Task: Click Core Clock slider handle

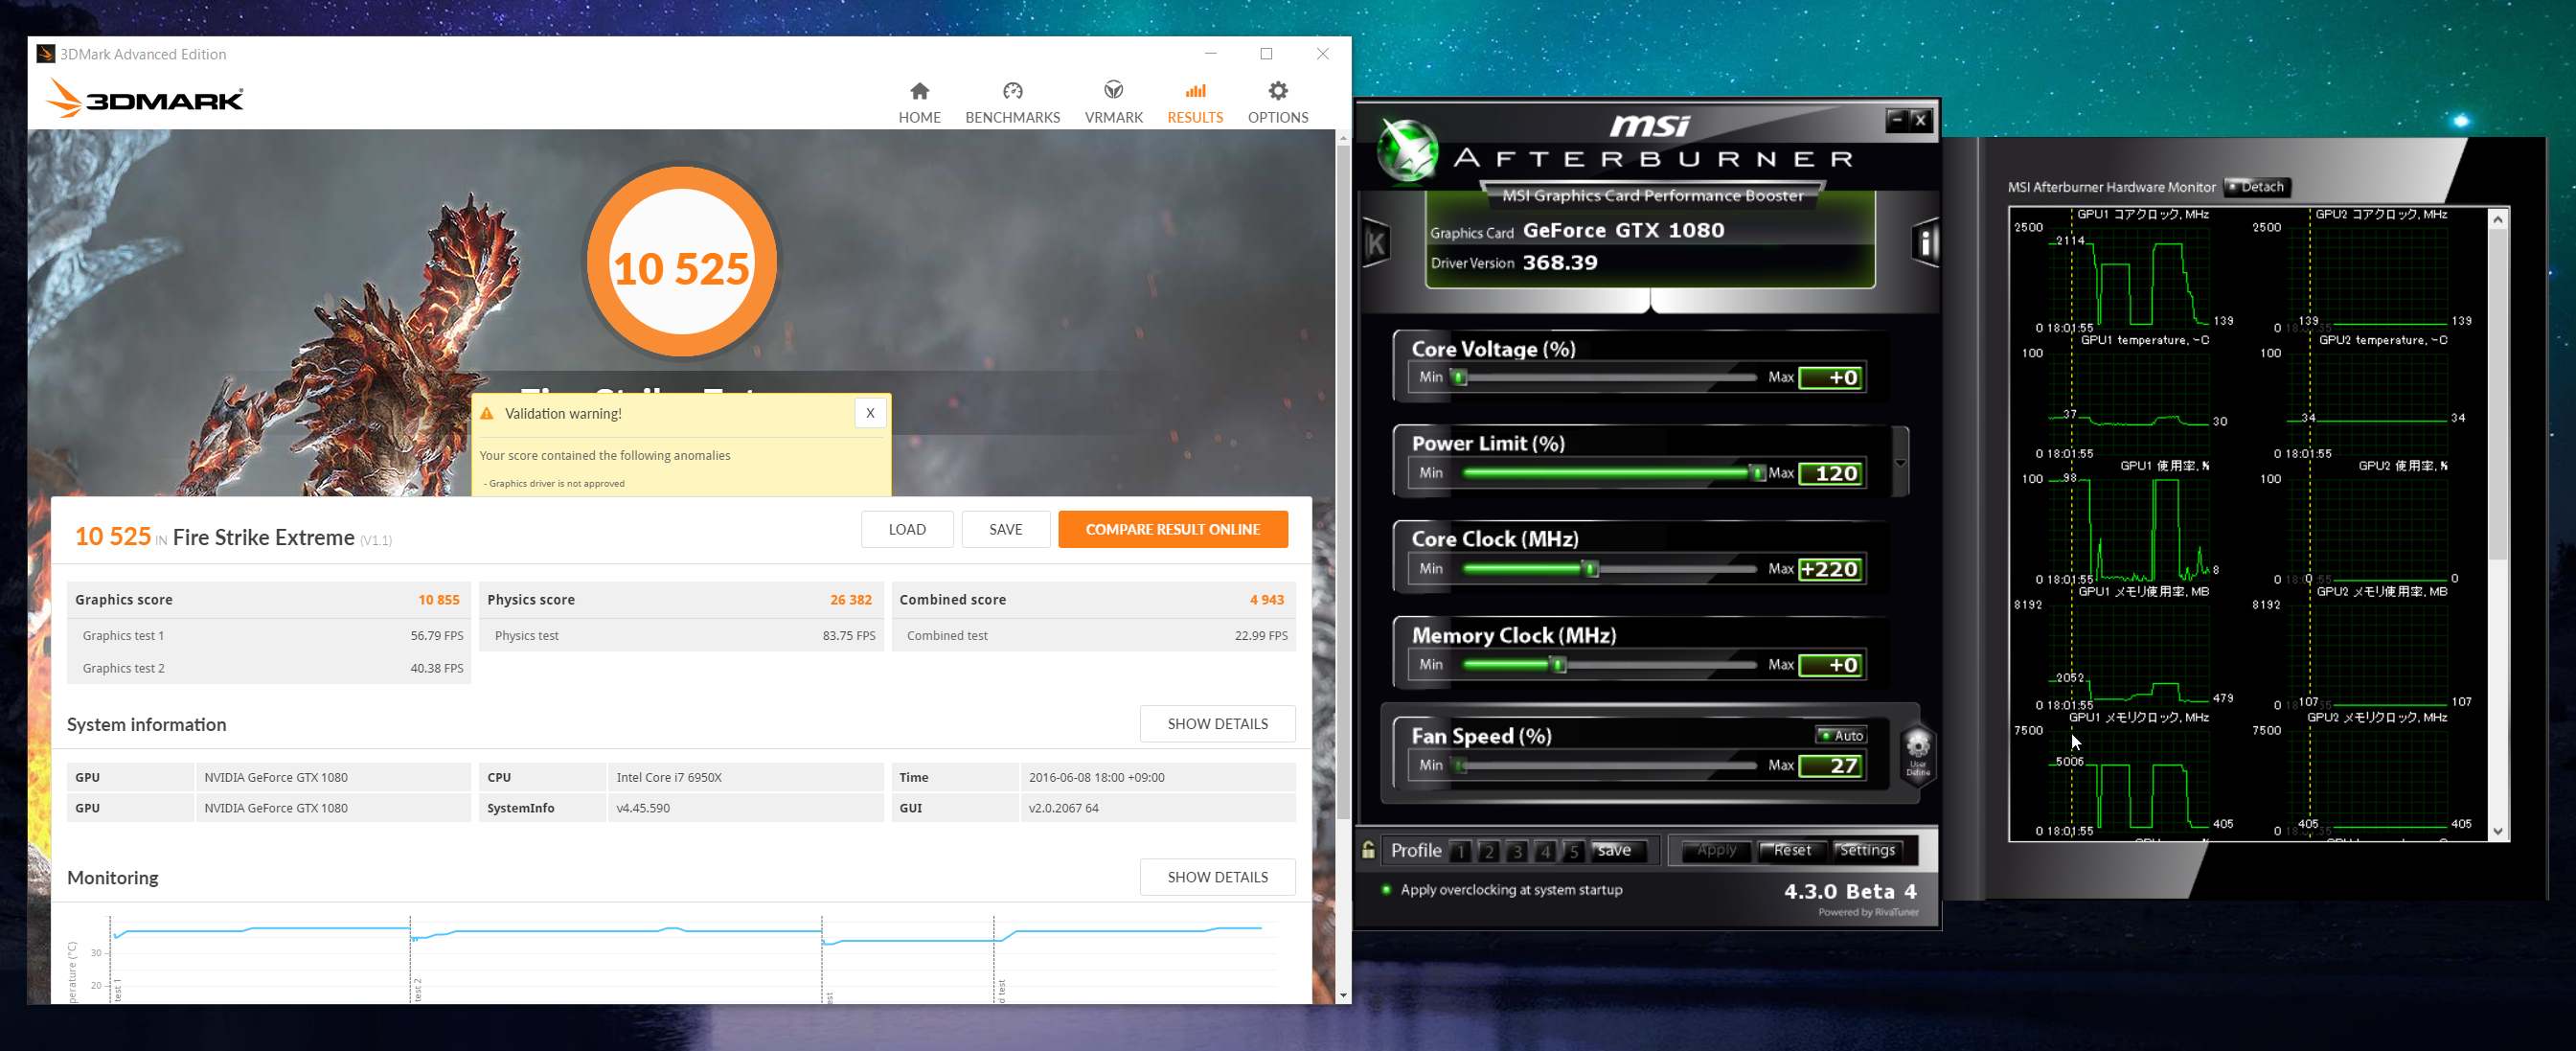Action: coord(1591,569)
